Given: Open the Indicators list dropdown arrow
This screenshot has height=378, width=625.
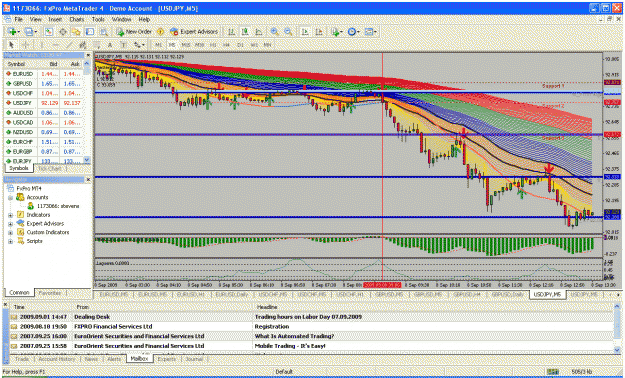Looking at the screenshot, I should (x=341, y=32).
